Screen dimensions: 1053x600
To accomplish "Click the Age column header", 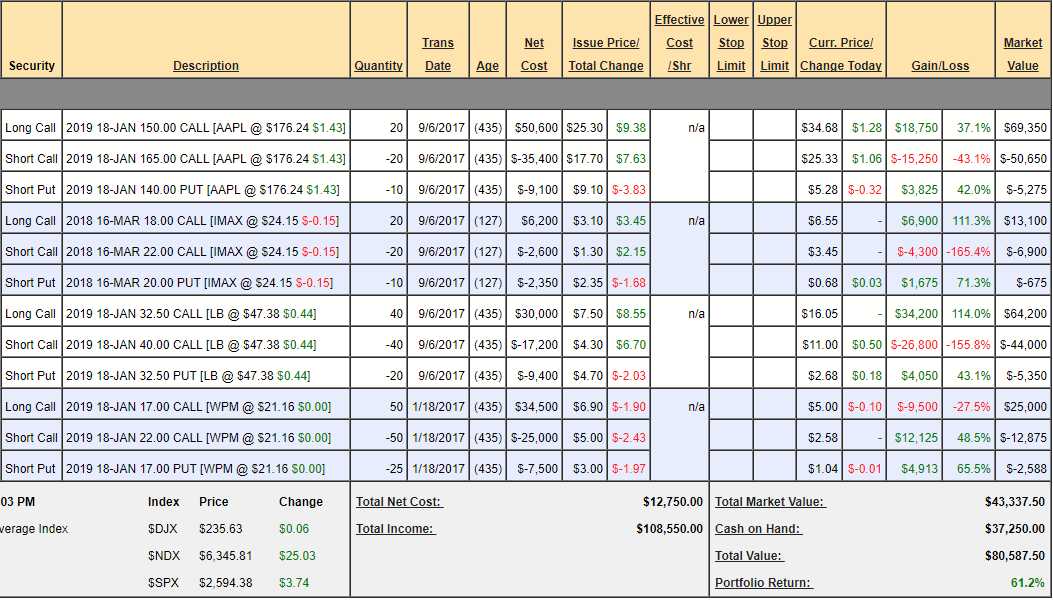I will 487,66.
